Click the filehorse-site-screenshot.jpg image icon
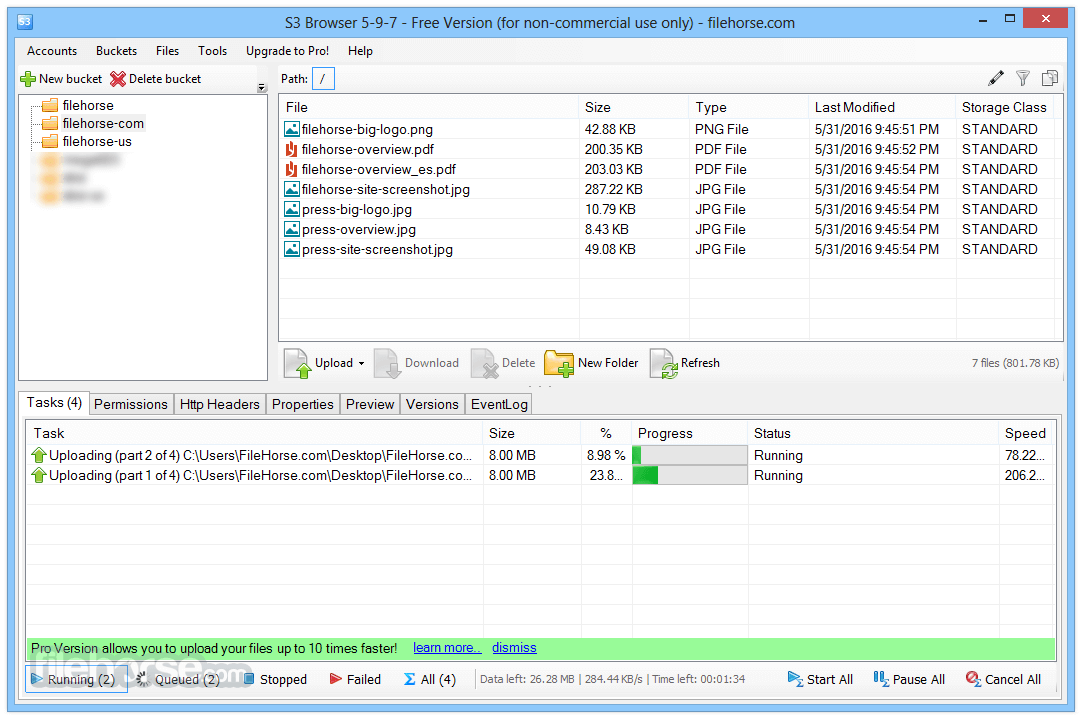The width and height of the screenshot is (1082, 718). click(292, 189)
